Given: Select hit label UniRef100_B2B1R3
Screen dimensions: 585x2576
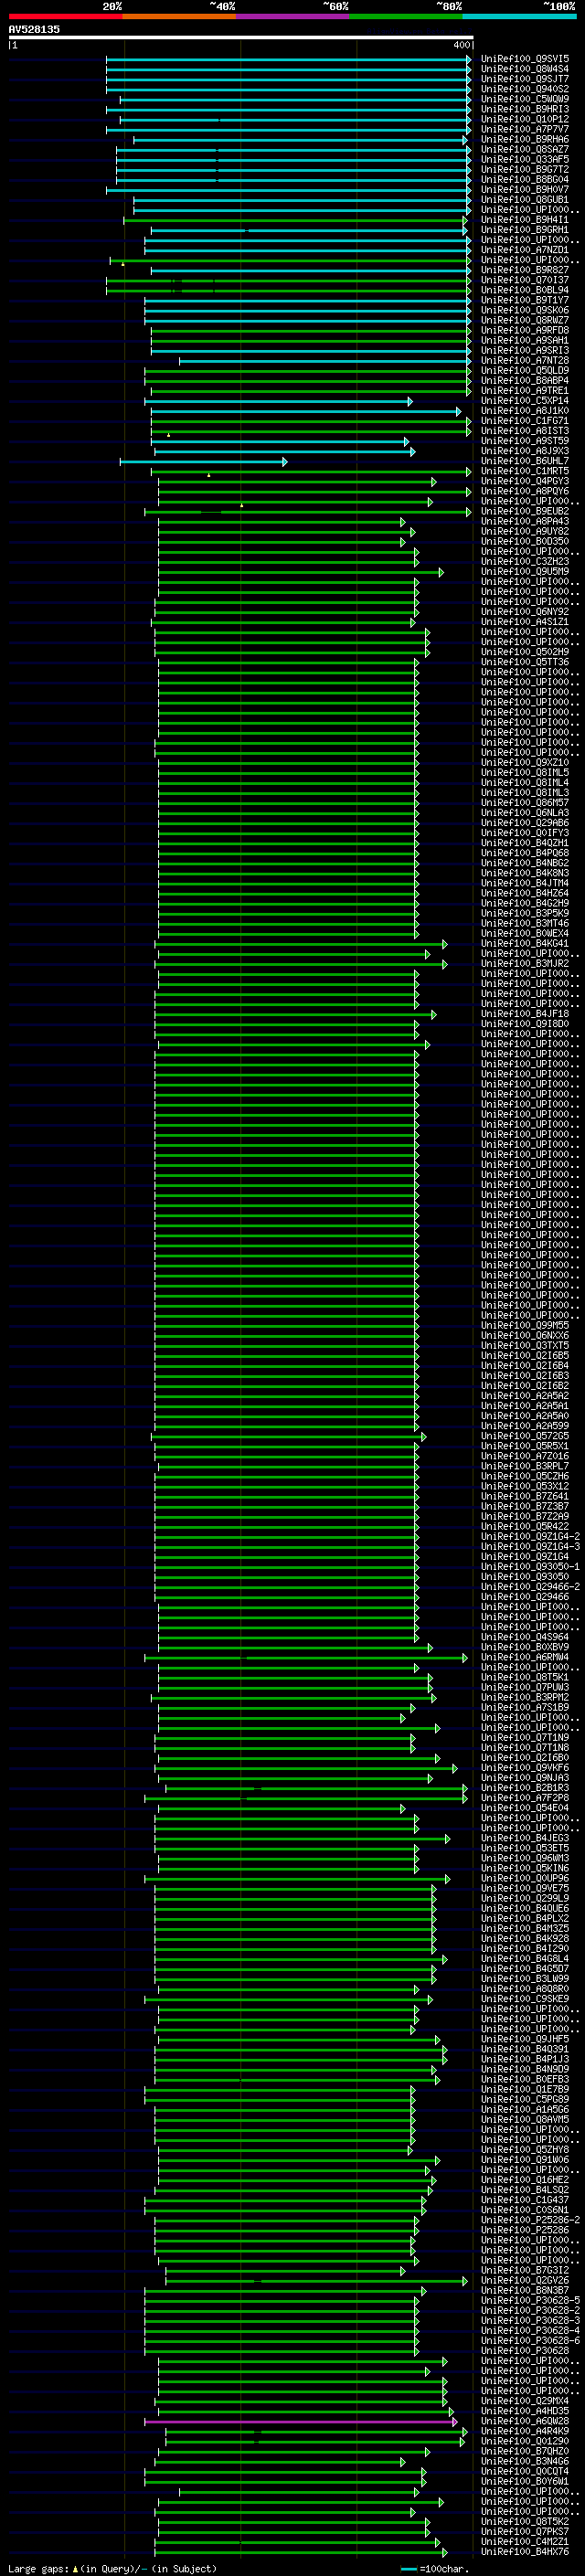Looking at the screenshot, I should pyautogui.click(x=525, y=1788).
